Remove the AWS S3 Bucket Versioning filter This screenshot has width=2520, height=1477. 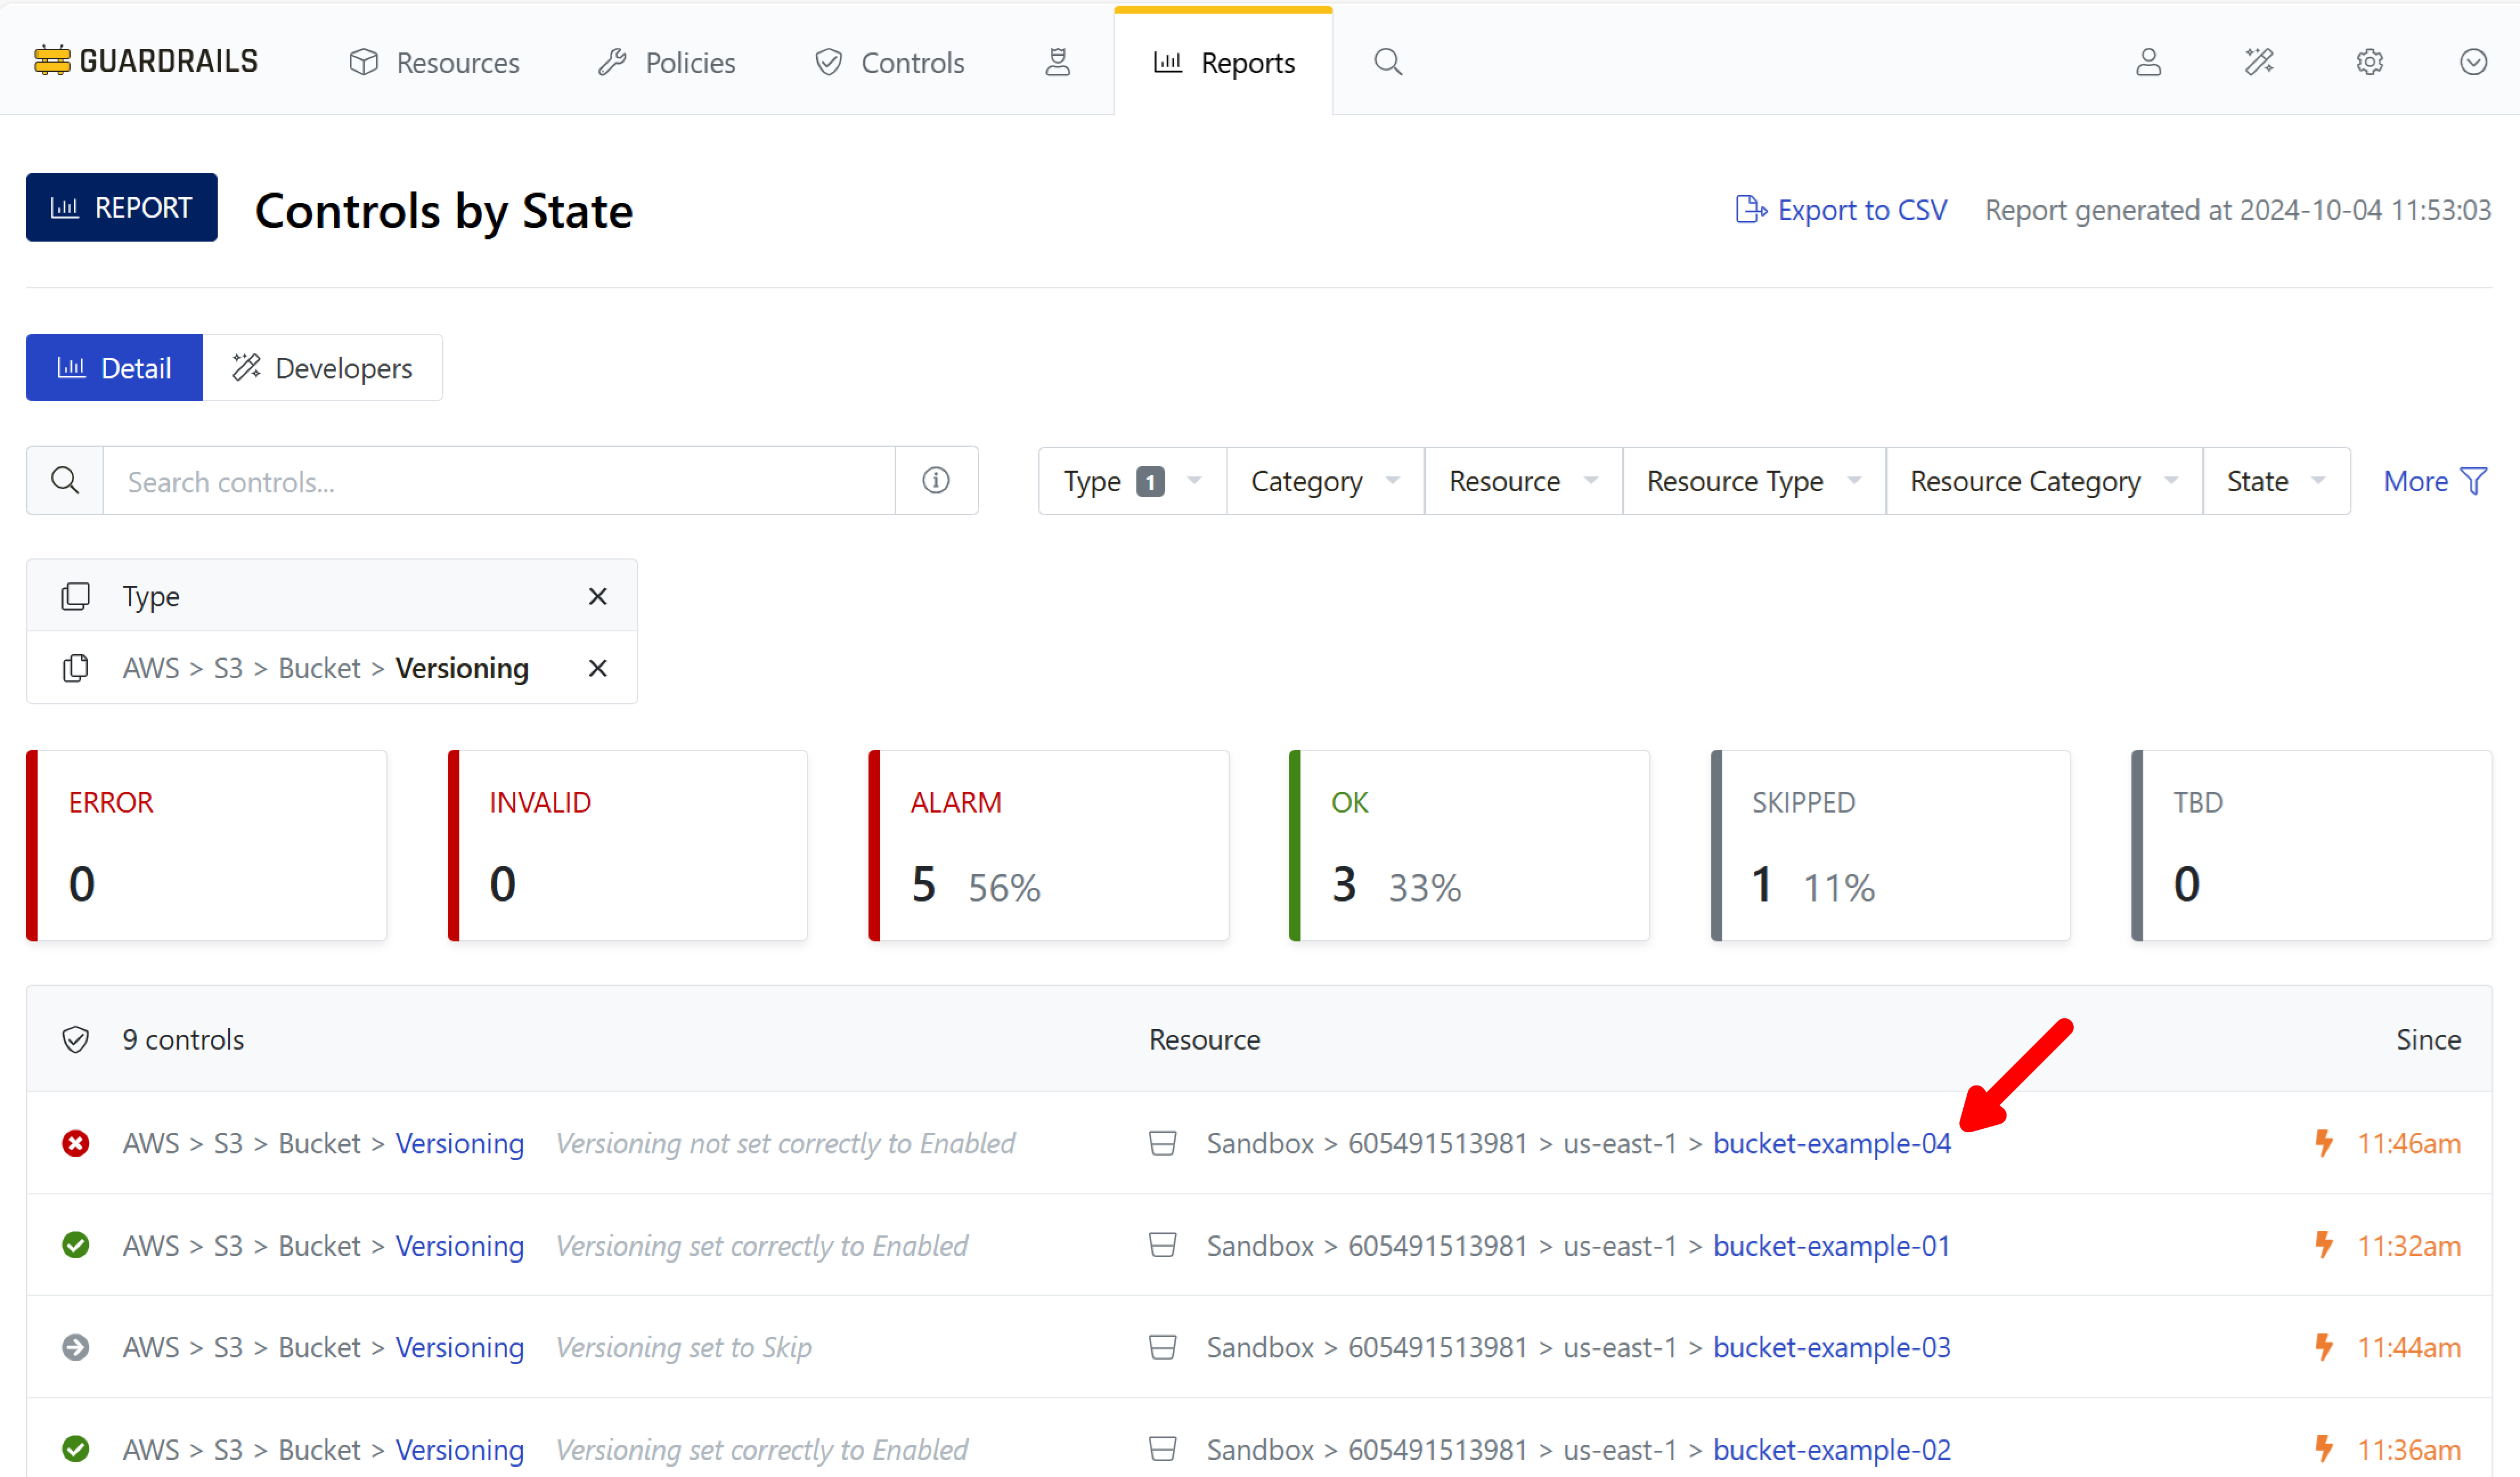click(597, 668)
